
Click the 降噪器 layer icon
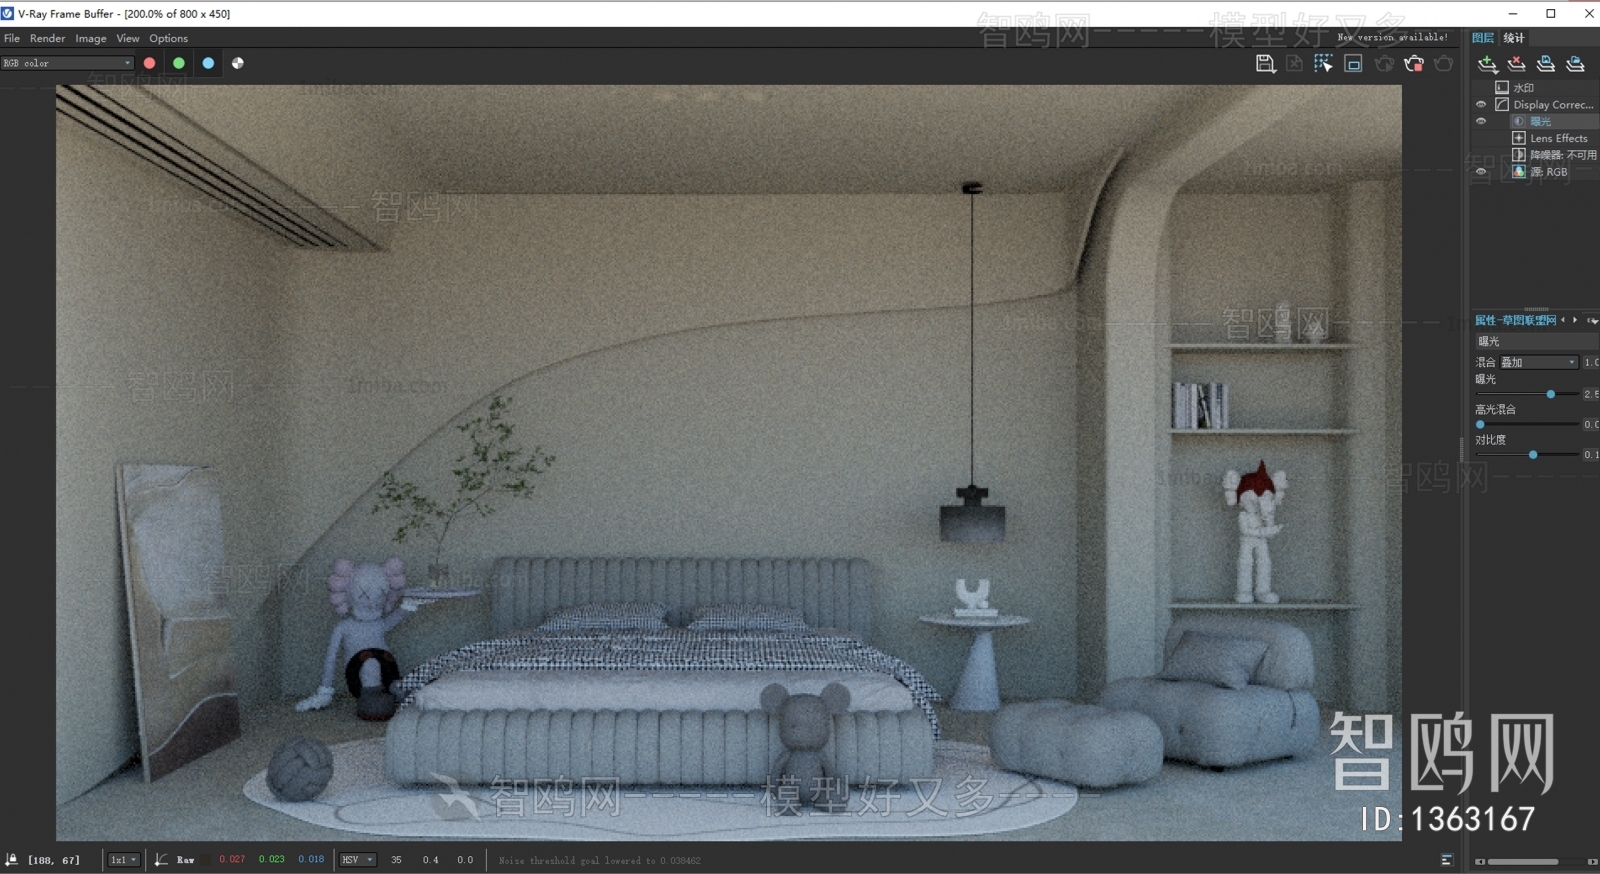pyautogui.click(x=1519, y=155)
